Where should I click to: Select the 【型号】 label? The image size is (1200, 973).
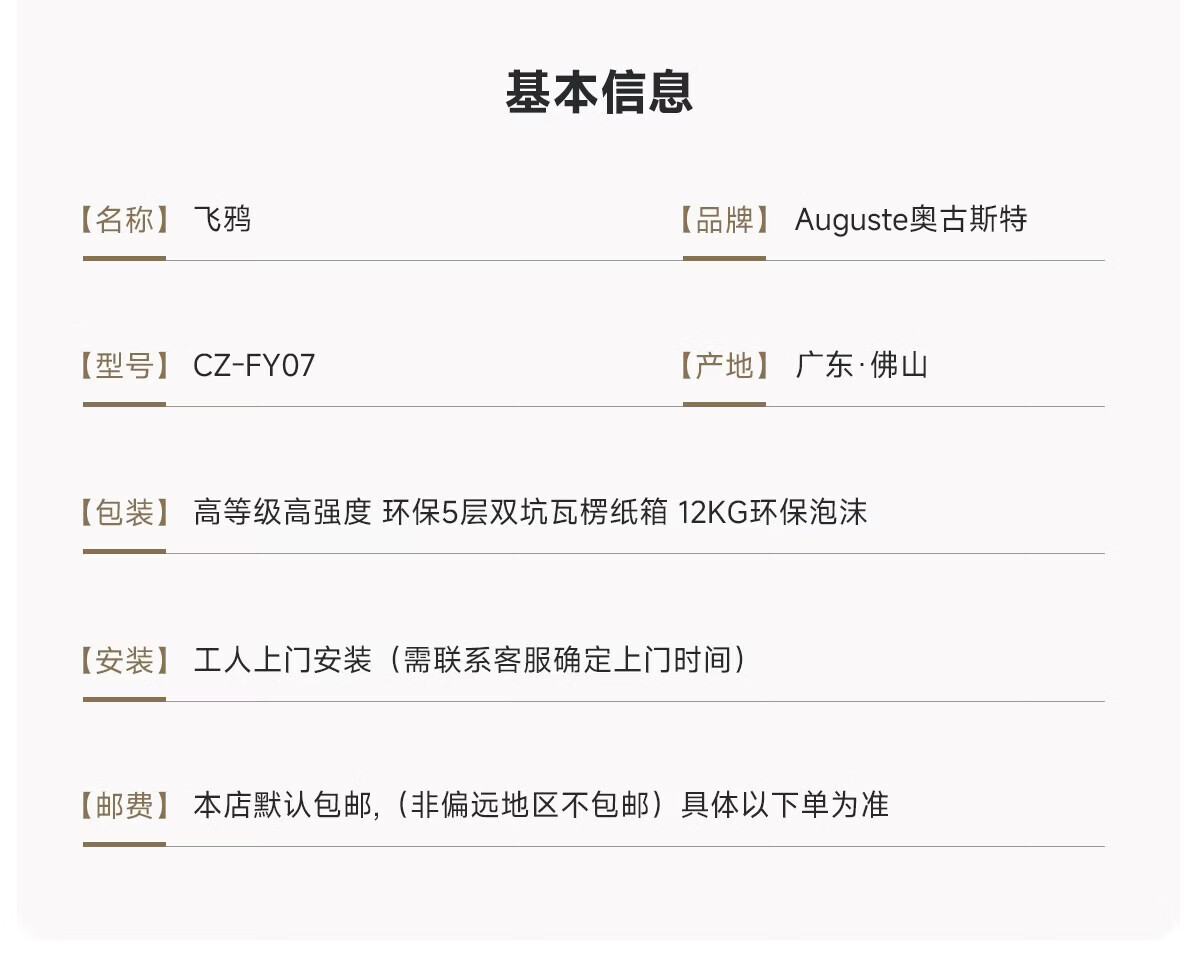(124, 366)
